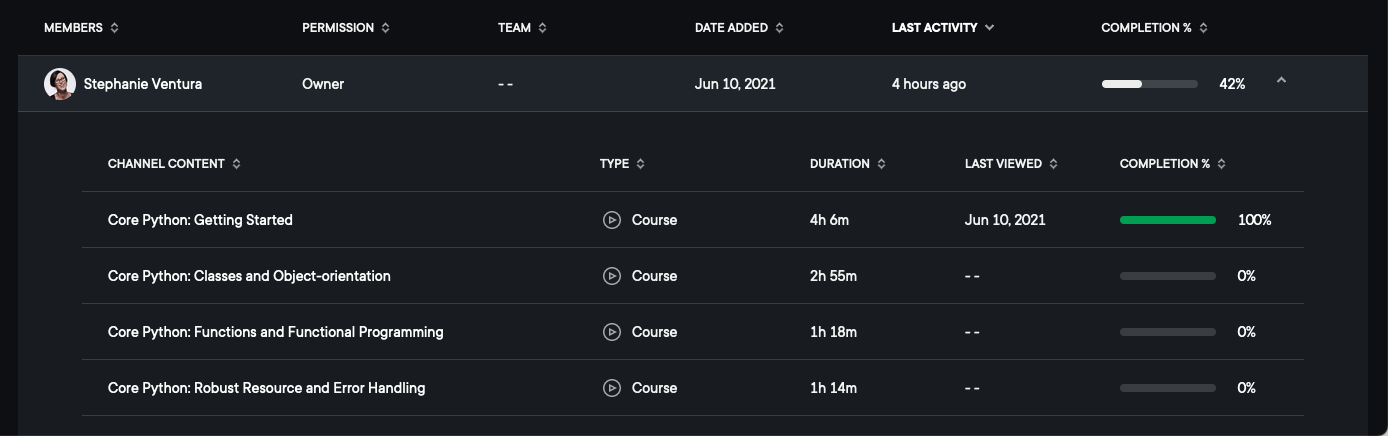Click the Last Viewed column header
The width and height of the screenshot is (1388, 436).
[x=1003, y=164]
